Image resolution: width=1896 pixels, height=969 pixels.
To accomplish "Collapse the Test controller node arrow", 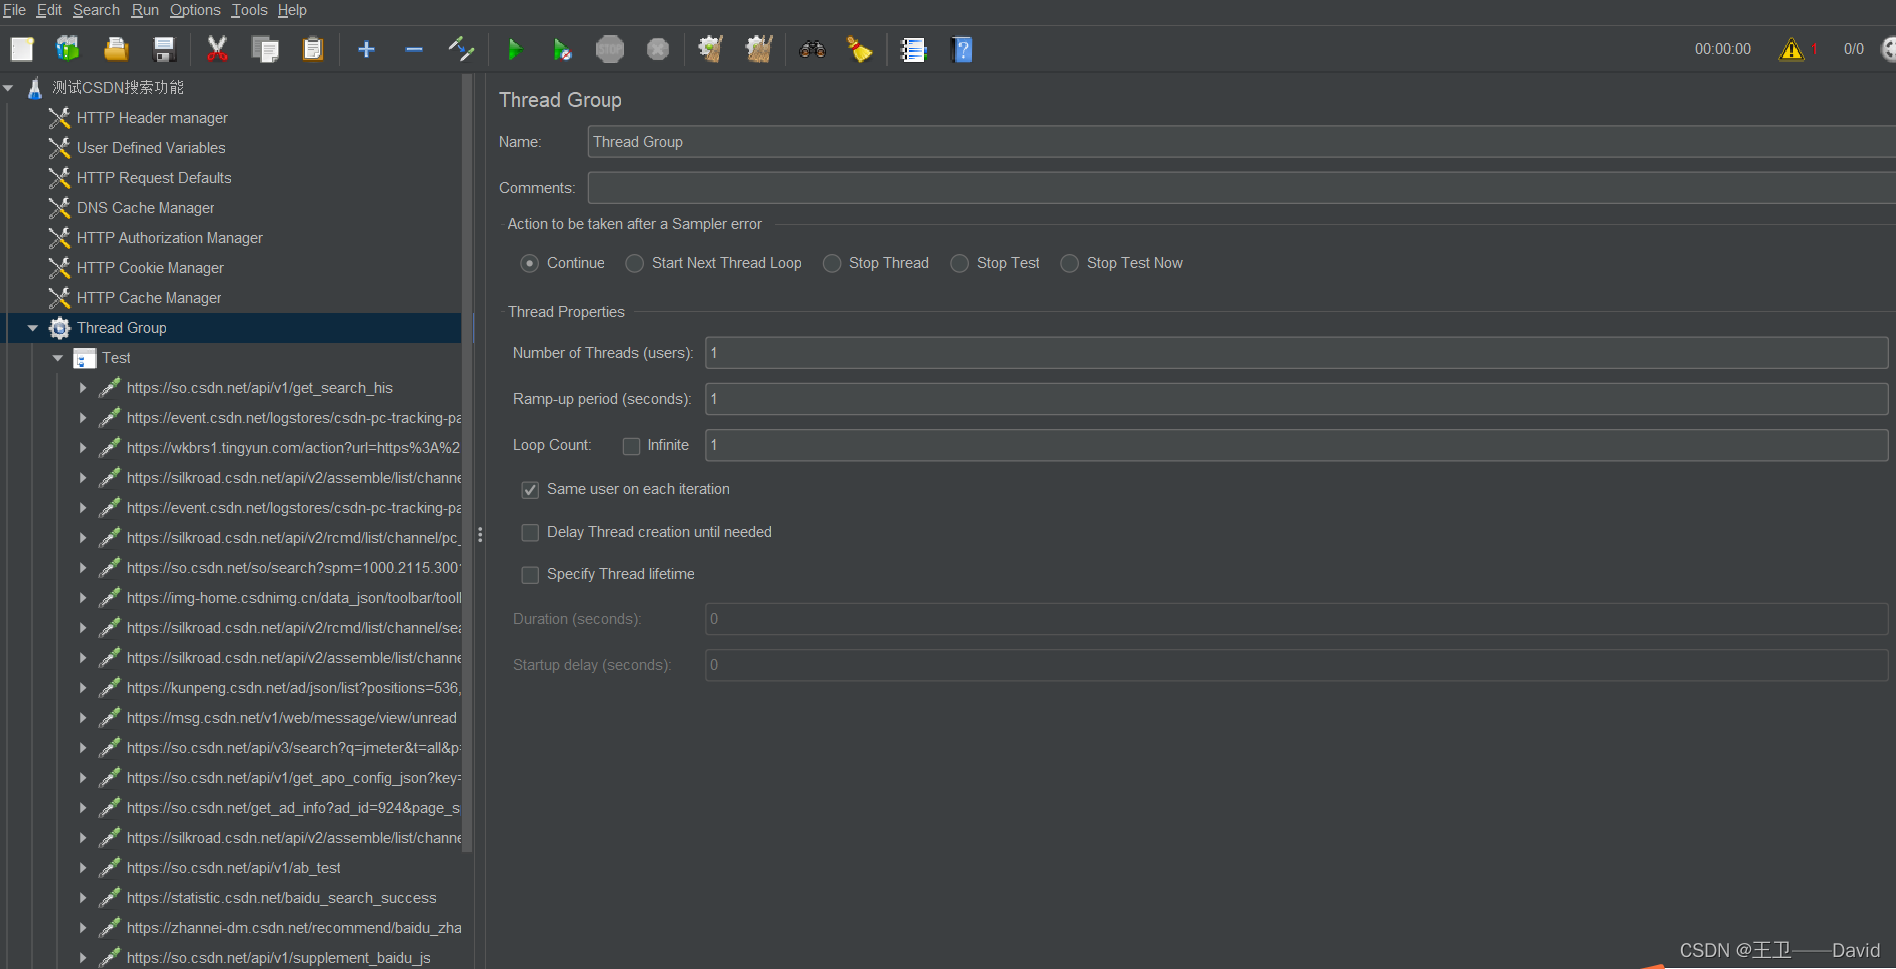I will pyautogui.click(x=58, y=358).
